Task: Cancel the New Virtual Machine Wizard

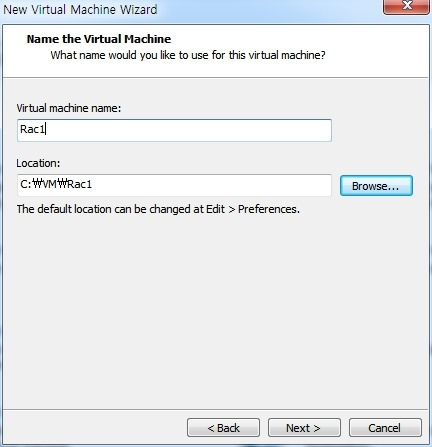Action: 385,428
